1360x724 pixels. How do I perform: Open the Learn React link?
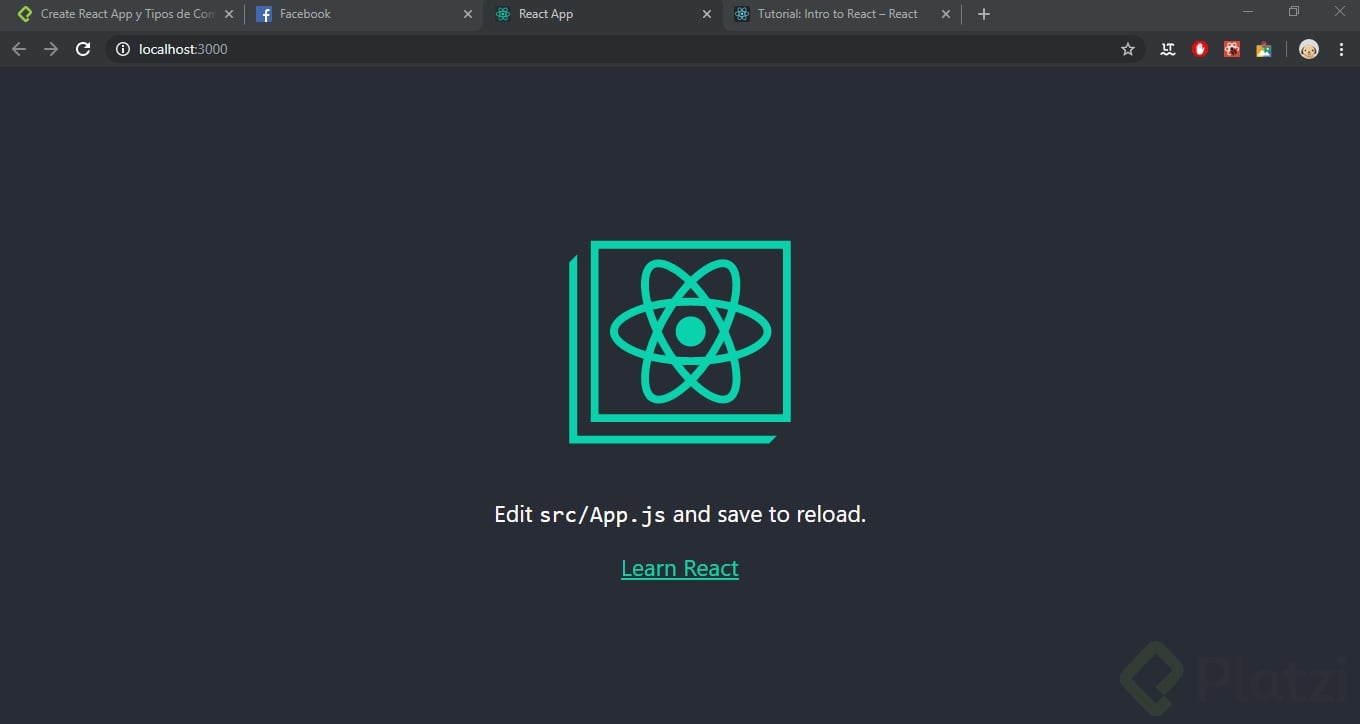click(x=680, y=567)
